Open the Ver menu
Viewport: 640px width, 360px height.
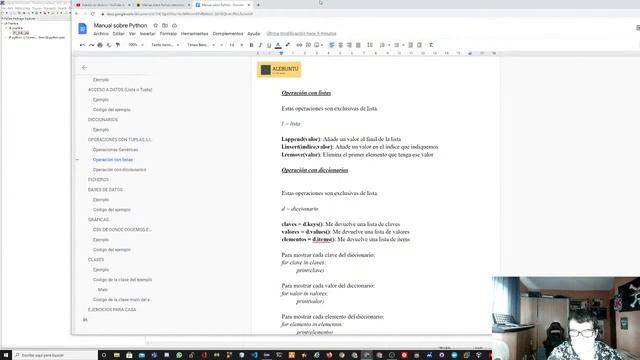(x=132, y=33)
